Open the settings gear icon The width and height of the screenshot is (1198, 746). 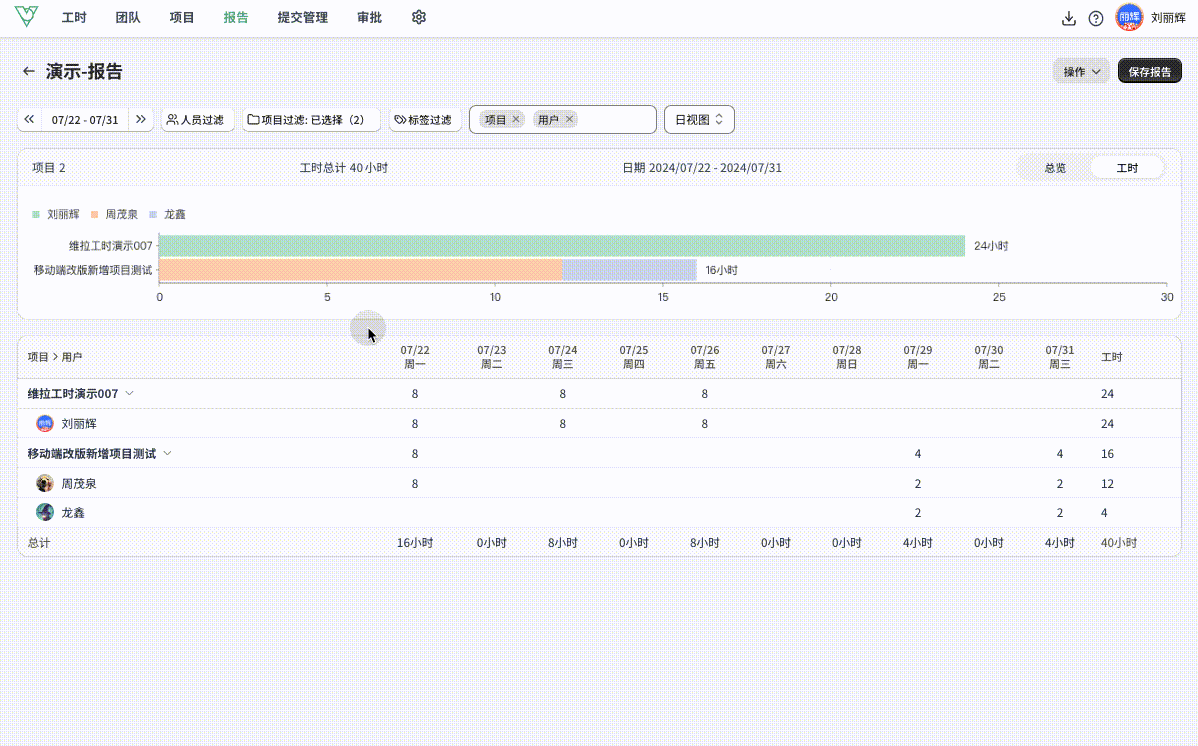pyautogui.click(x=419, y=17)
